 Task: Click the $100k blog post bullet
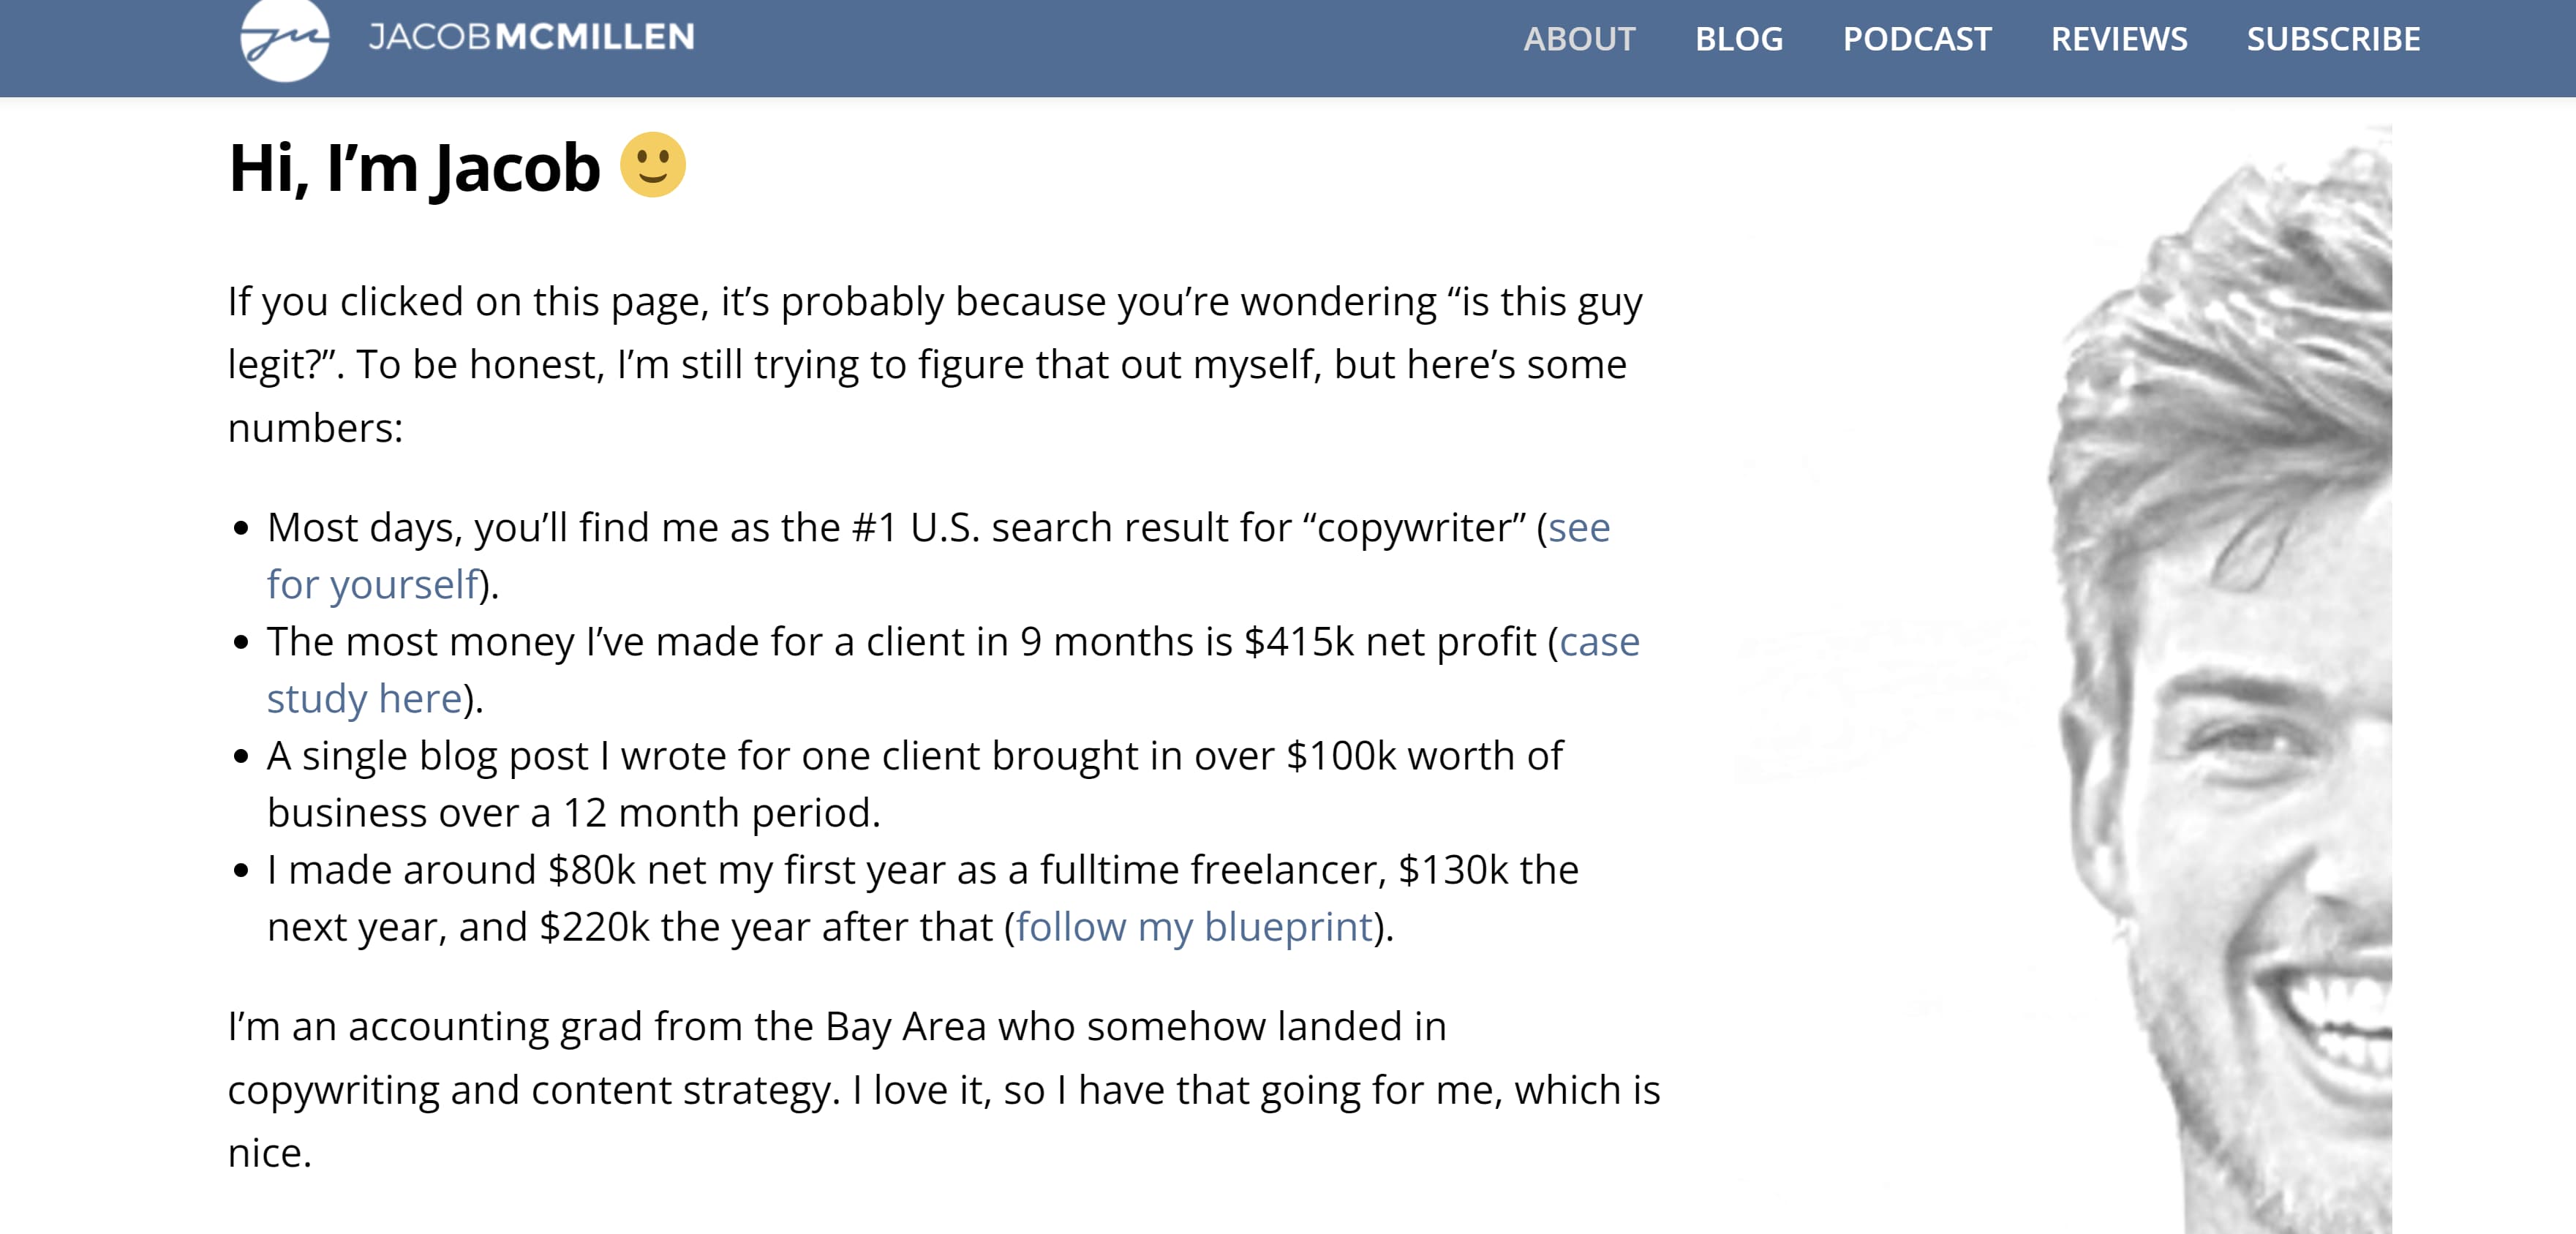914,757
